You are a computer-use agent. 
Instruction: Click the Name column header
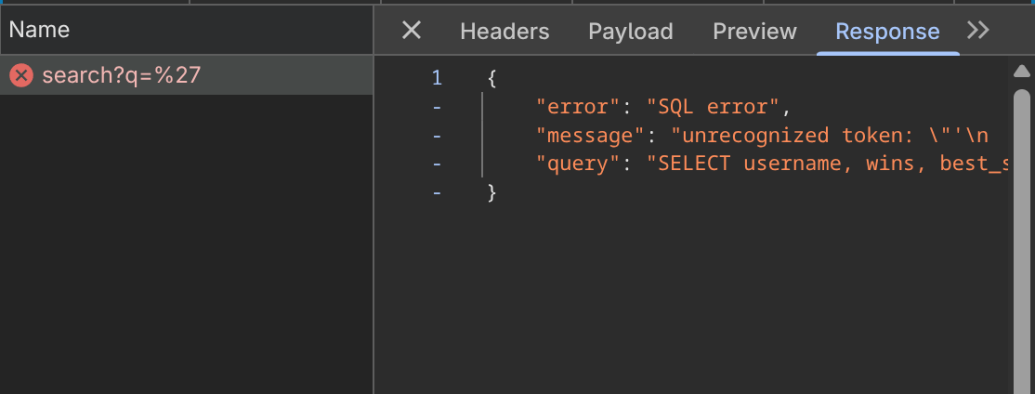(x=186, y=30)
